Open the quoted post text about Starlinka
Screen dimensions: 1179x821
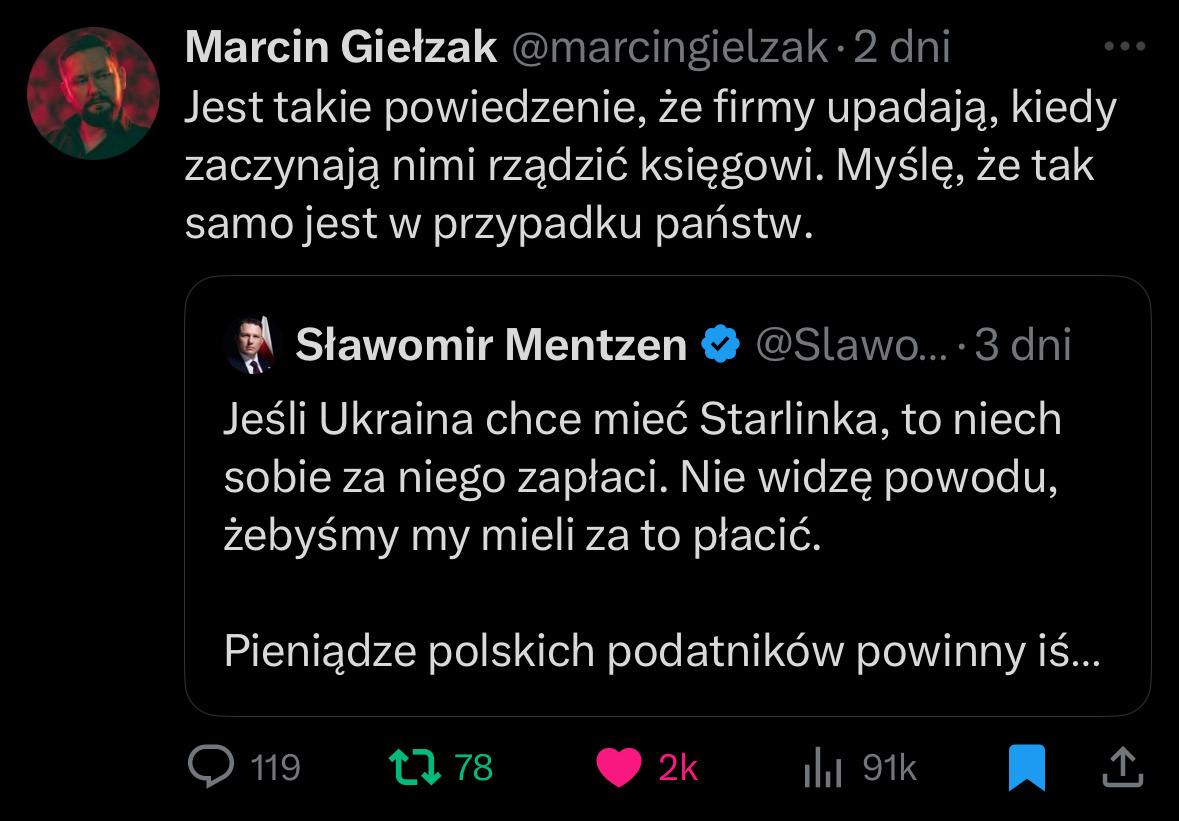coord(640,480)
